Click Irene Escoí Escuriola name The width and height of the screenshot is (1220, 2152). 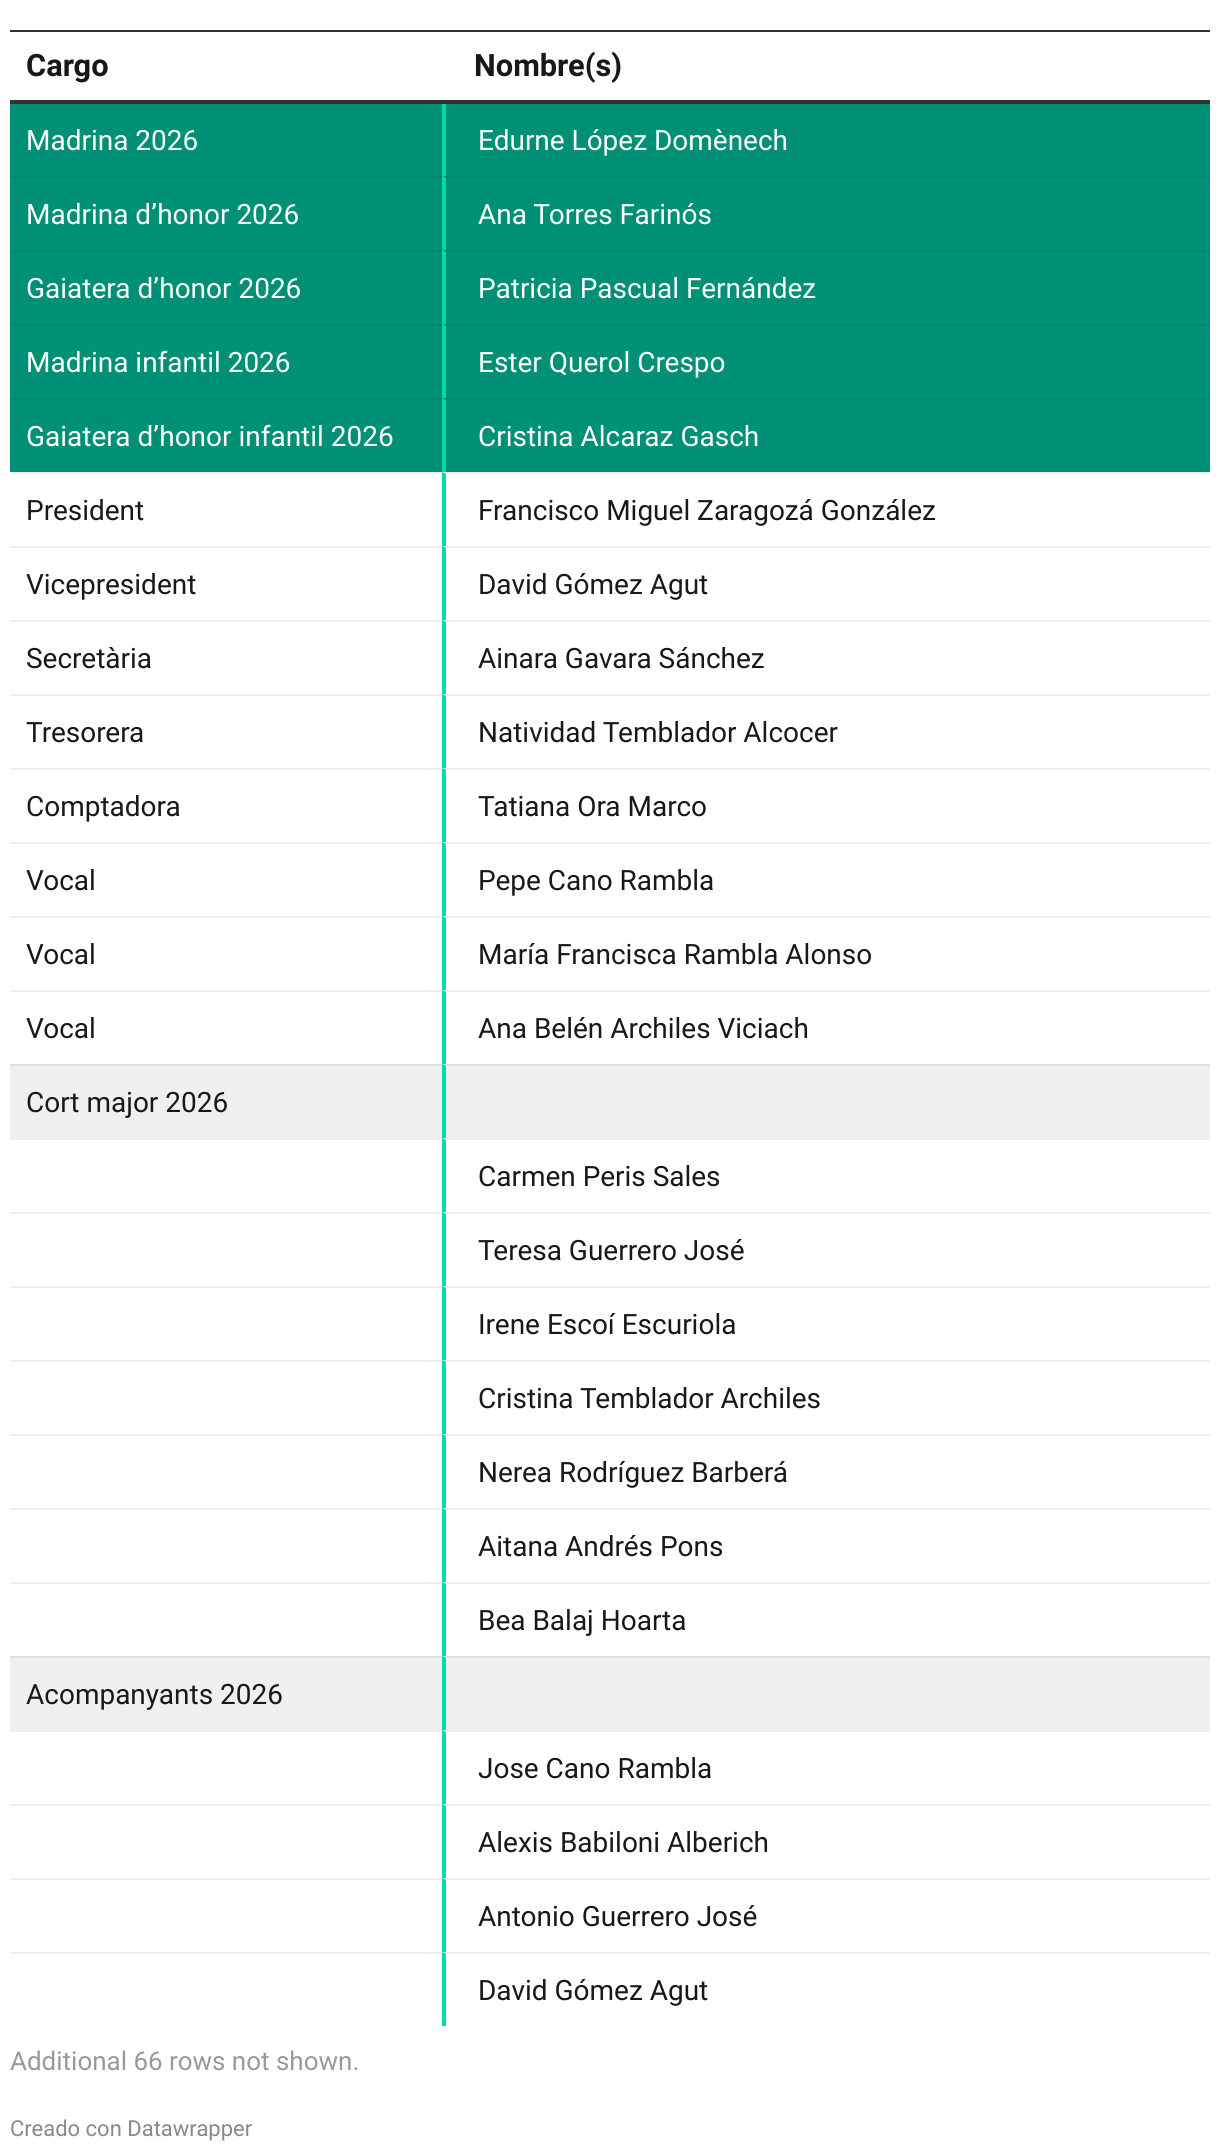[x=606, y=1324]
